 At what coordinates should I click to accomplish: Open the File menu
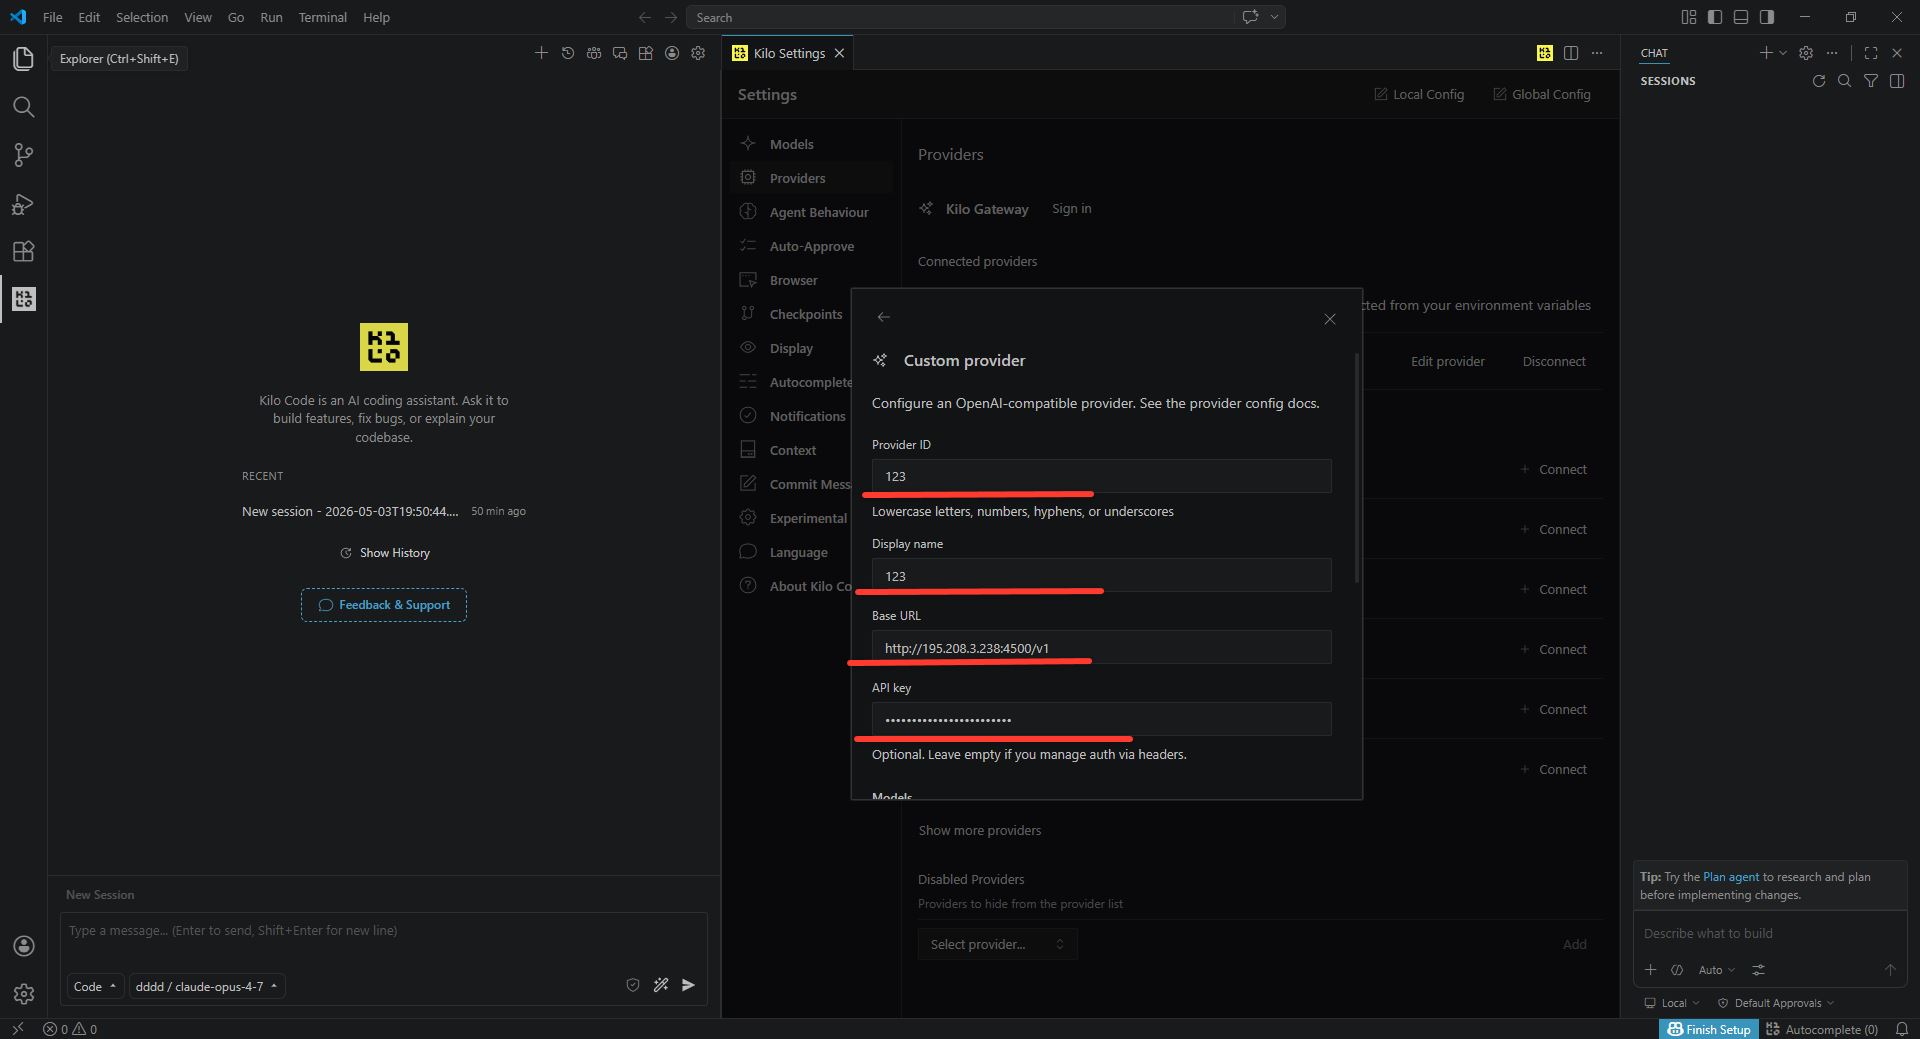[x=53, y=17]
